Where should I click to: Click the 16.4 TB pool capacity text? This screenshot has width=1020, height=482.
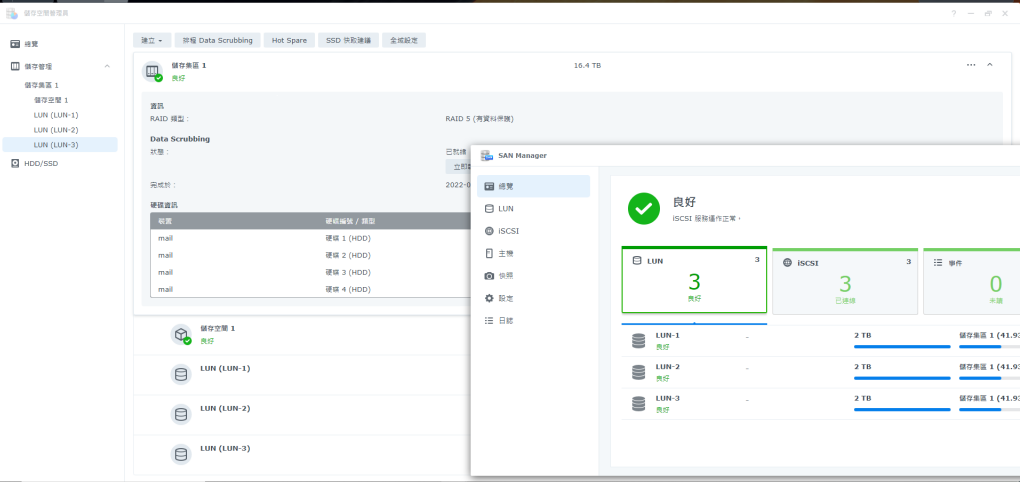tap(587, 66)
